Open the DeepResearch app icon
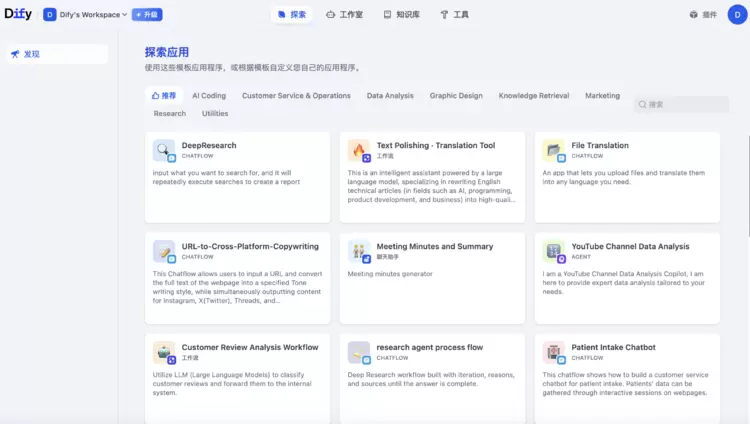750x424 pixels. click(x=164, y=150)
